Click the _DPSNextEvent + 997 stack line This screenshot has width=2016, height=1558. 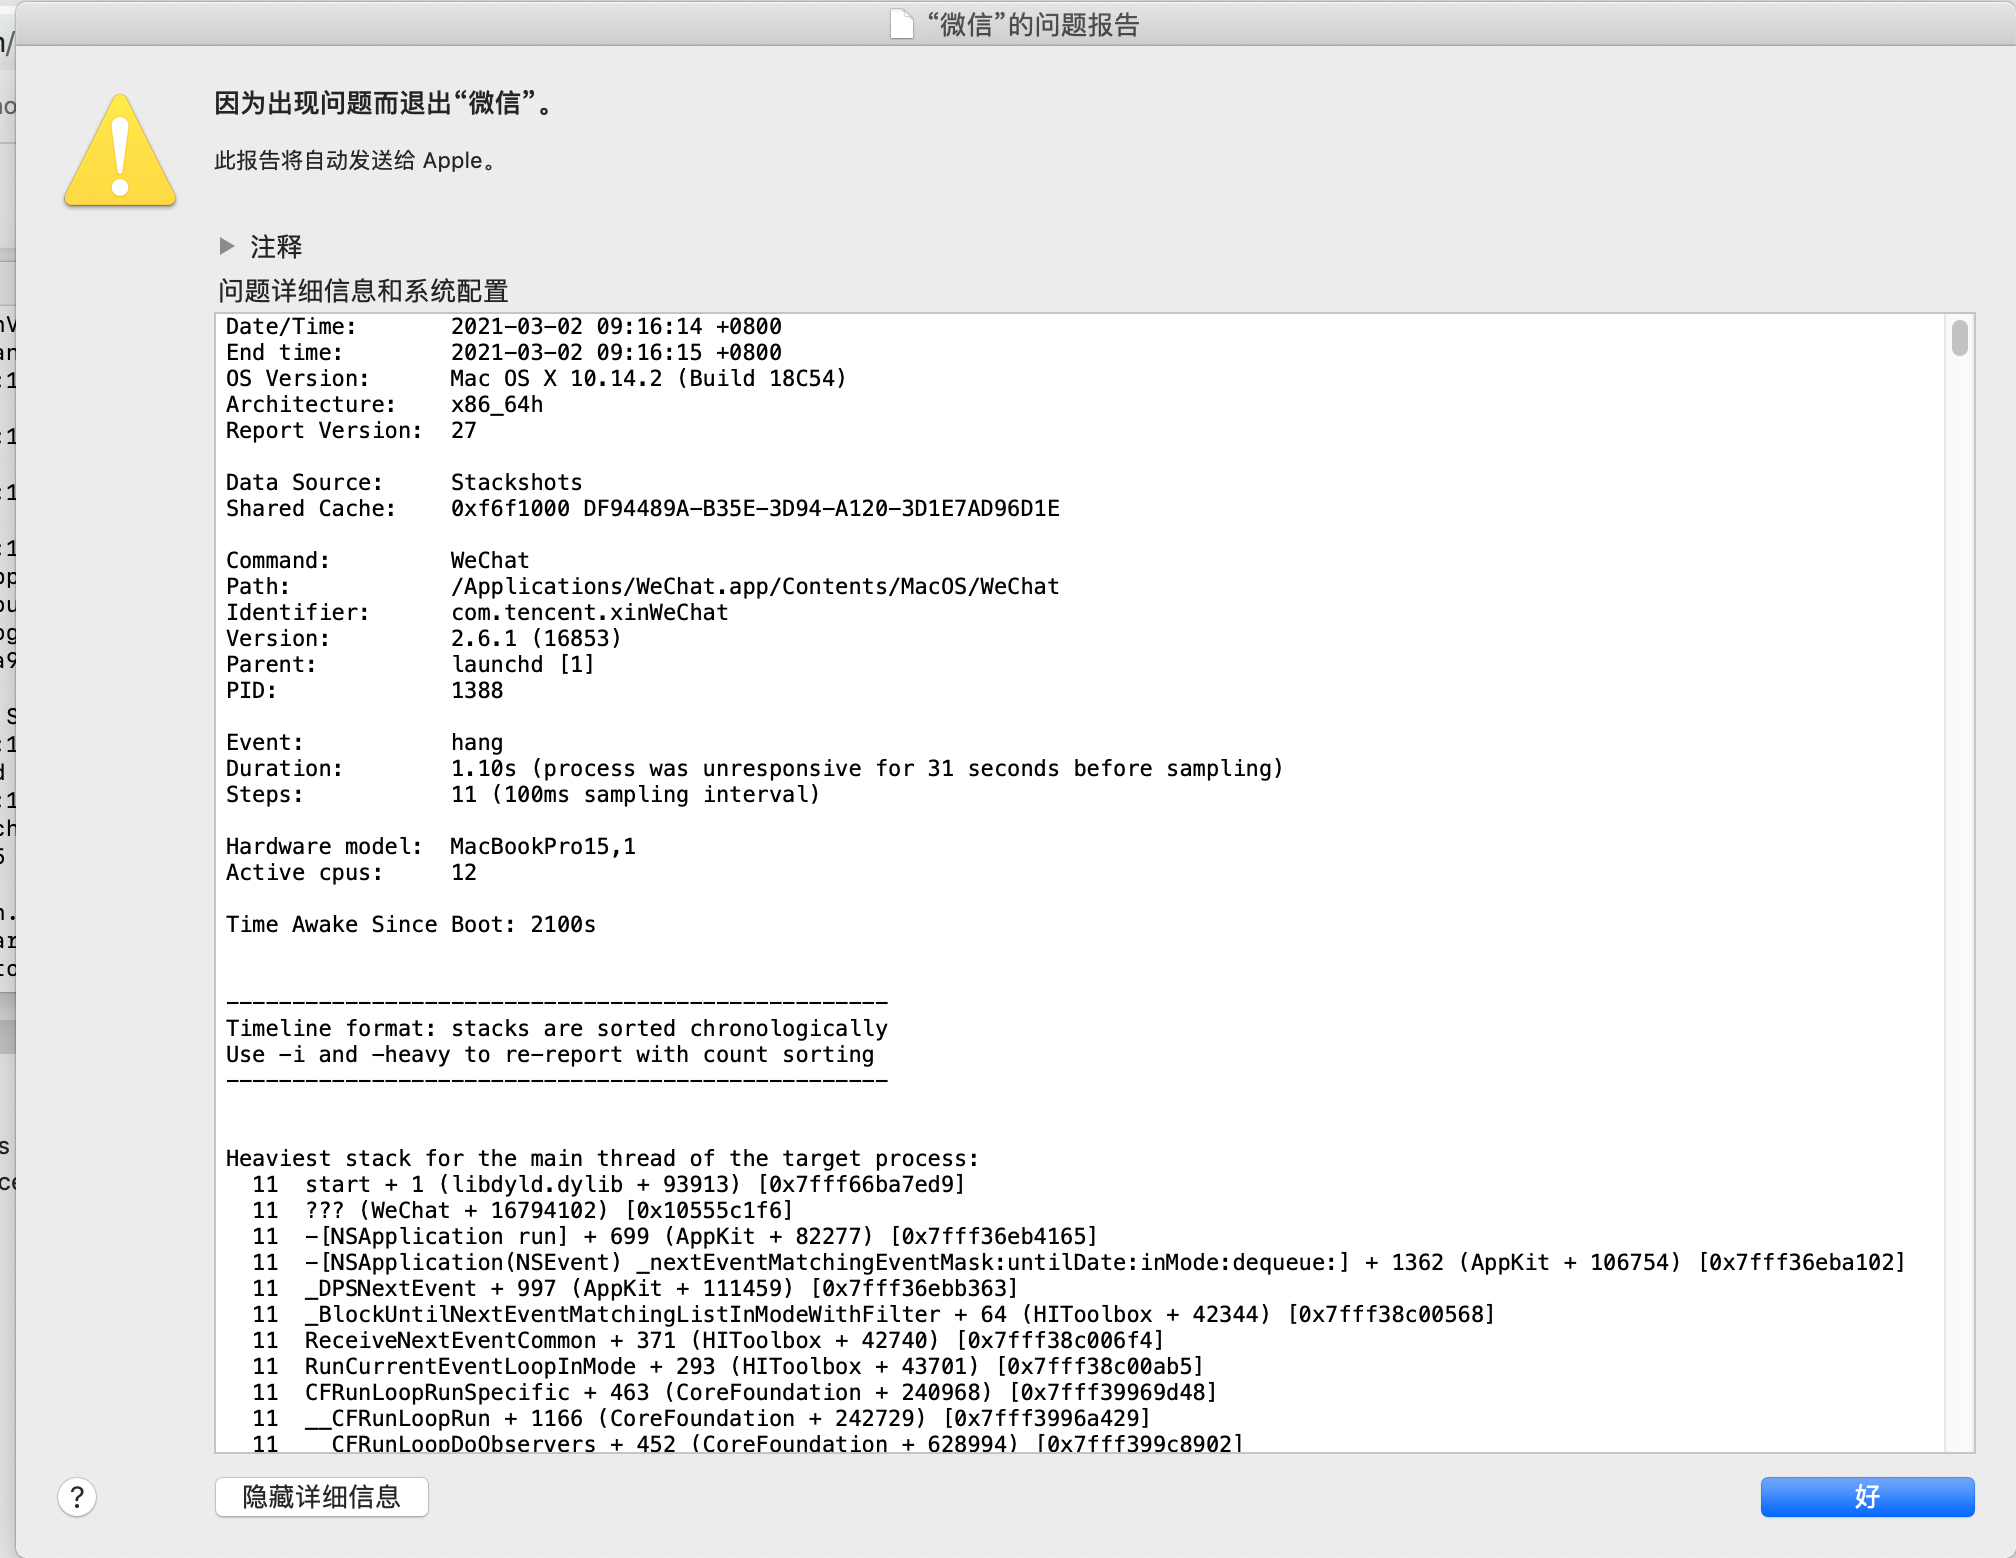(x=635, y=1289)
